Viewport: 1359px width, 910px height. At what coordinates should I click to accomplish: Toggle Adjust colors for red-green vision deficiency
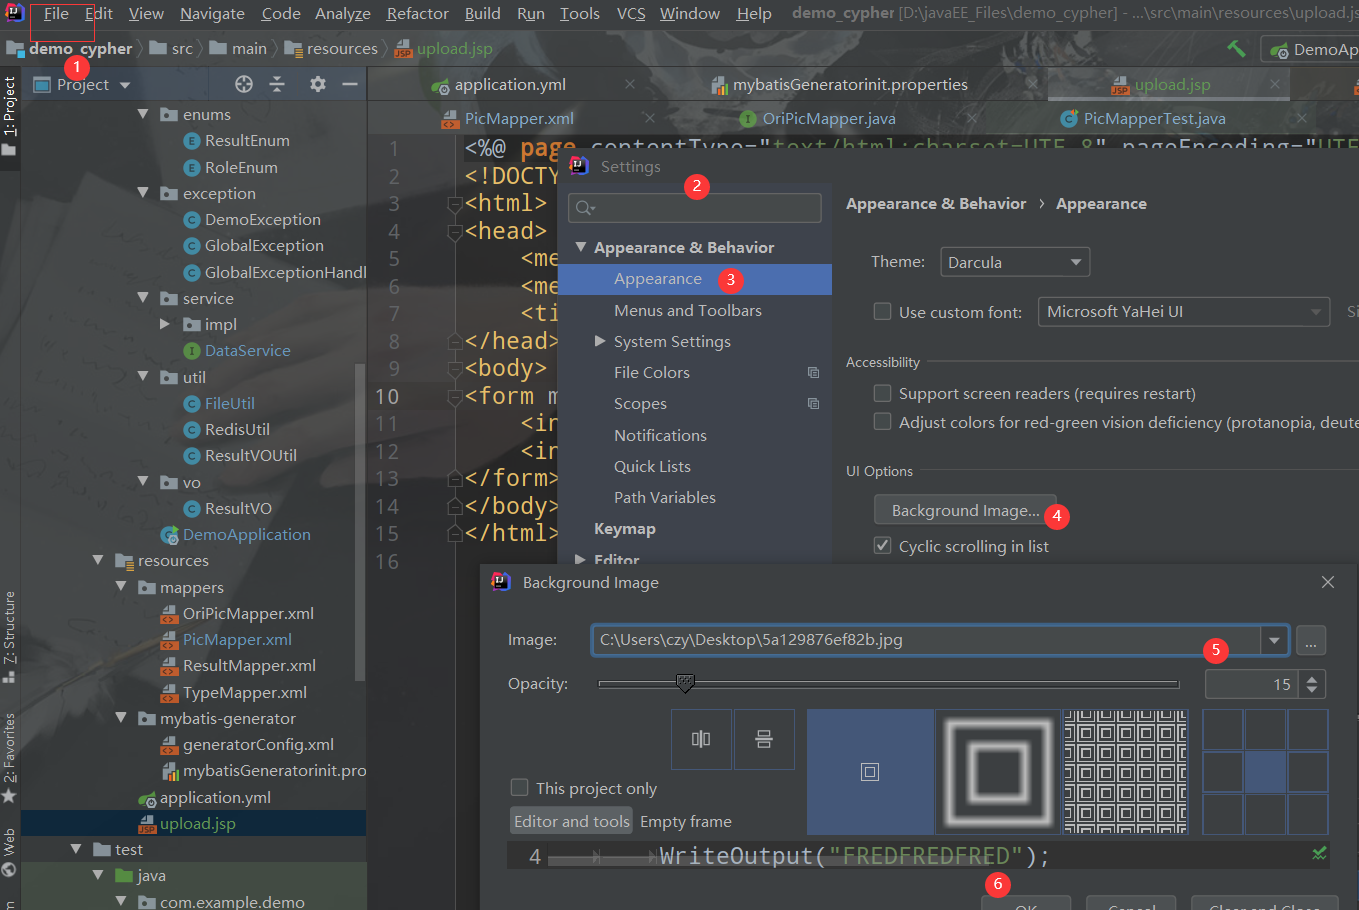pyautogui.click(x=882, y=422)
